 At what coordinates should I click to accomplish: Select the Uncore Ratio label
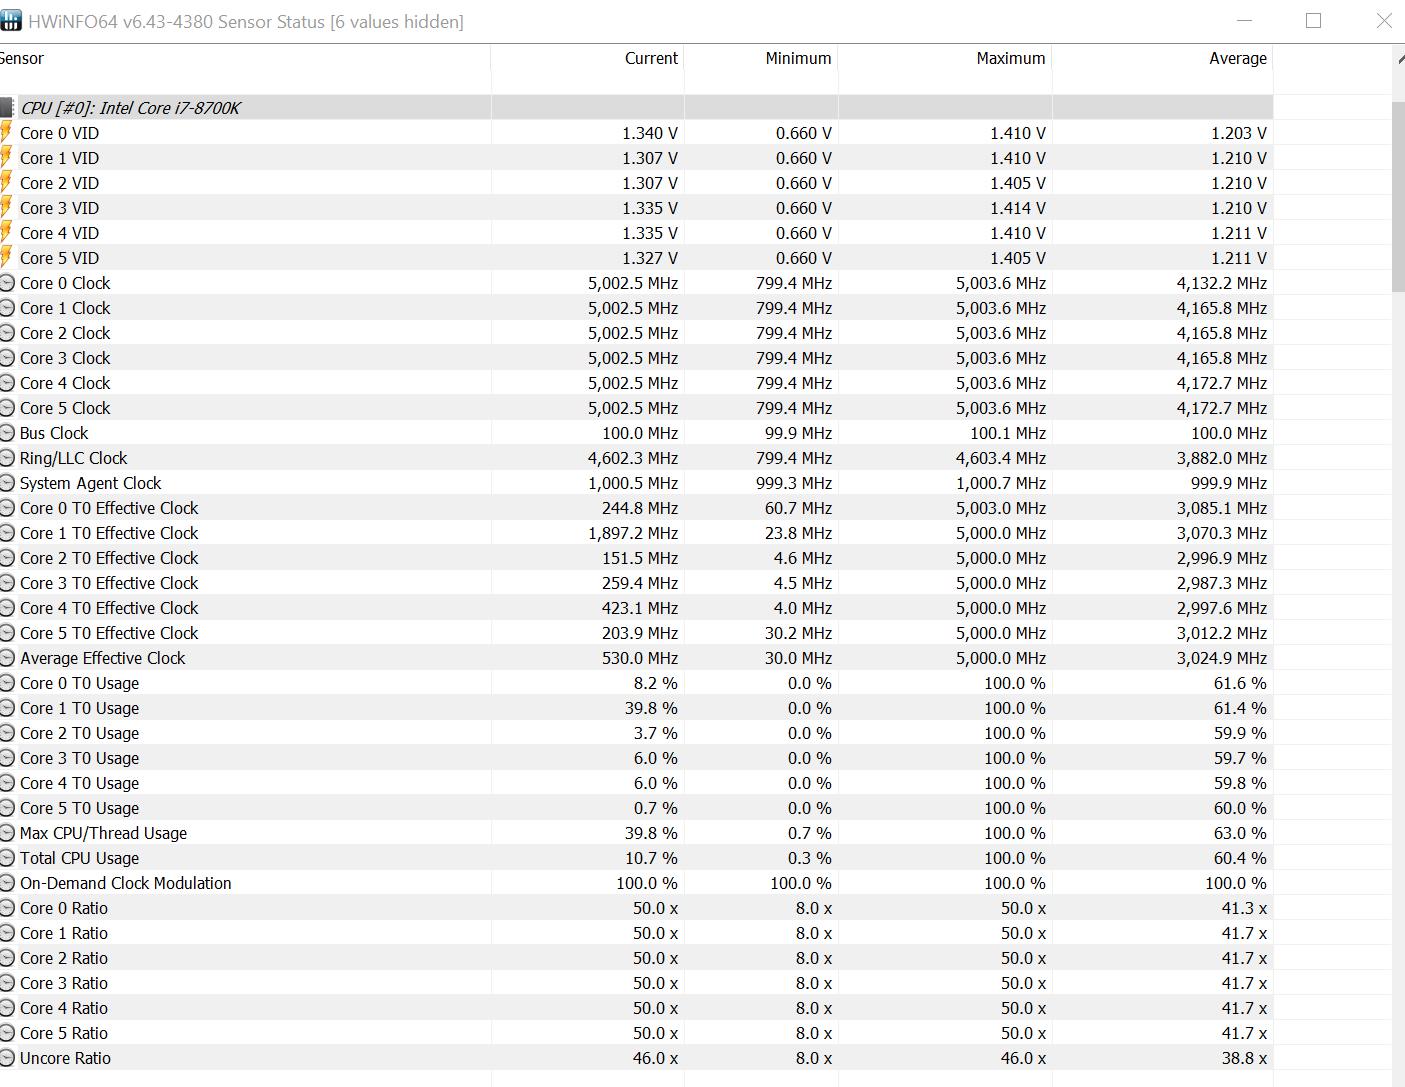[x=65, y=1058]
